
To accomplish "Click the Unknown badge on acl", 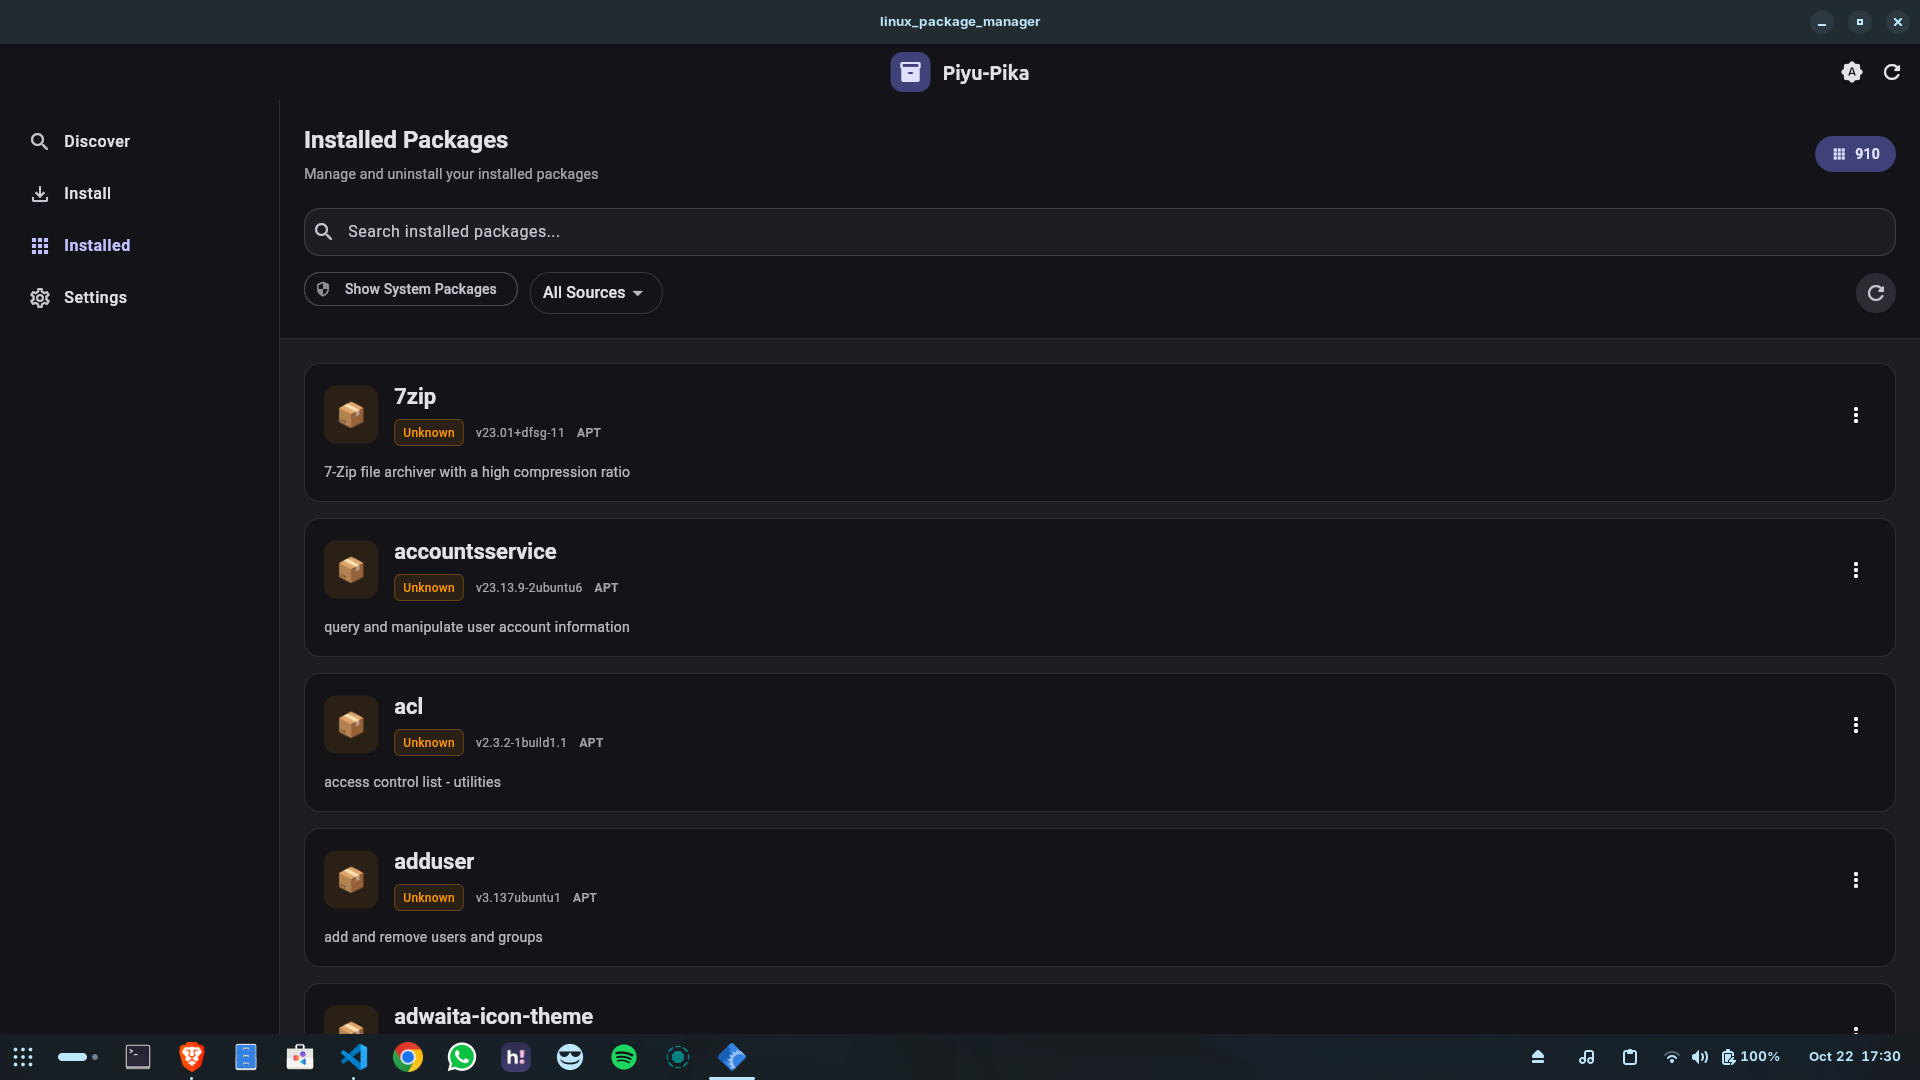I will [428, 742].
